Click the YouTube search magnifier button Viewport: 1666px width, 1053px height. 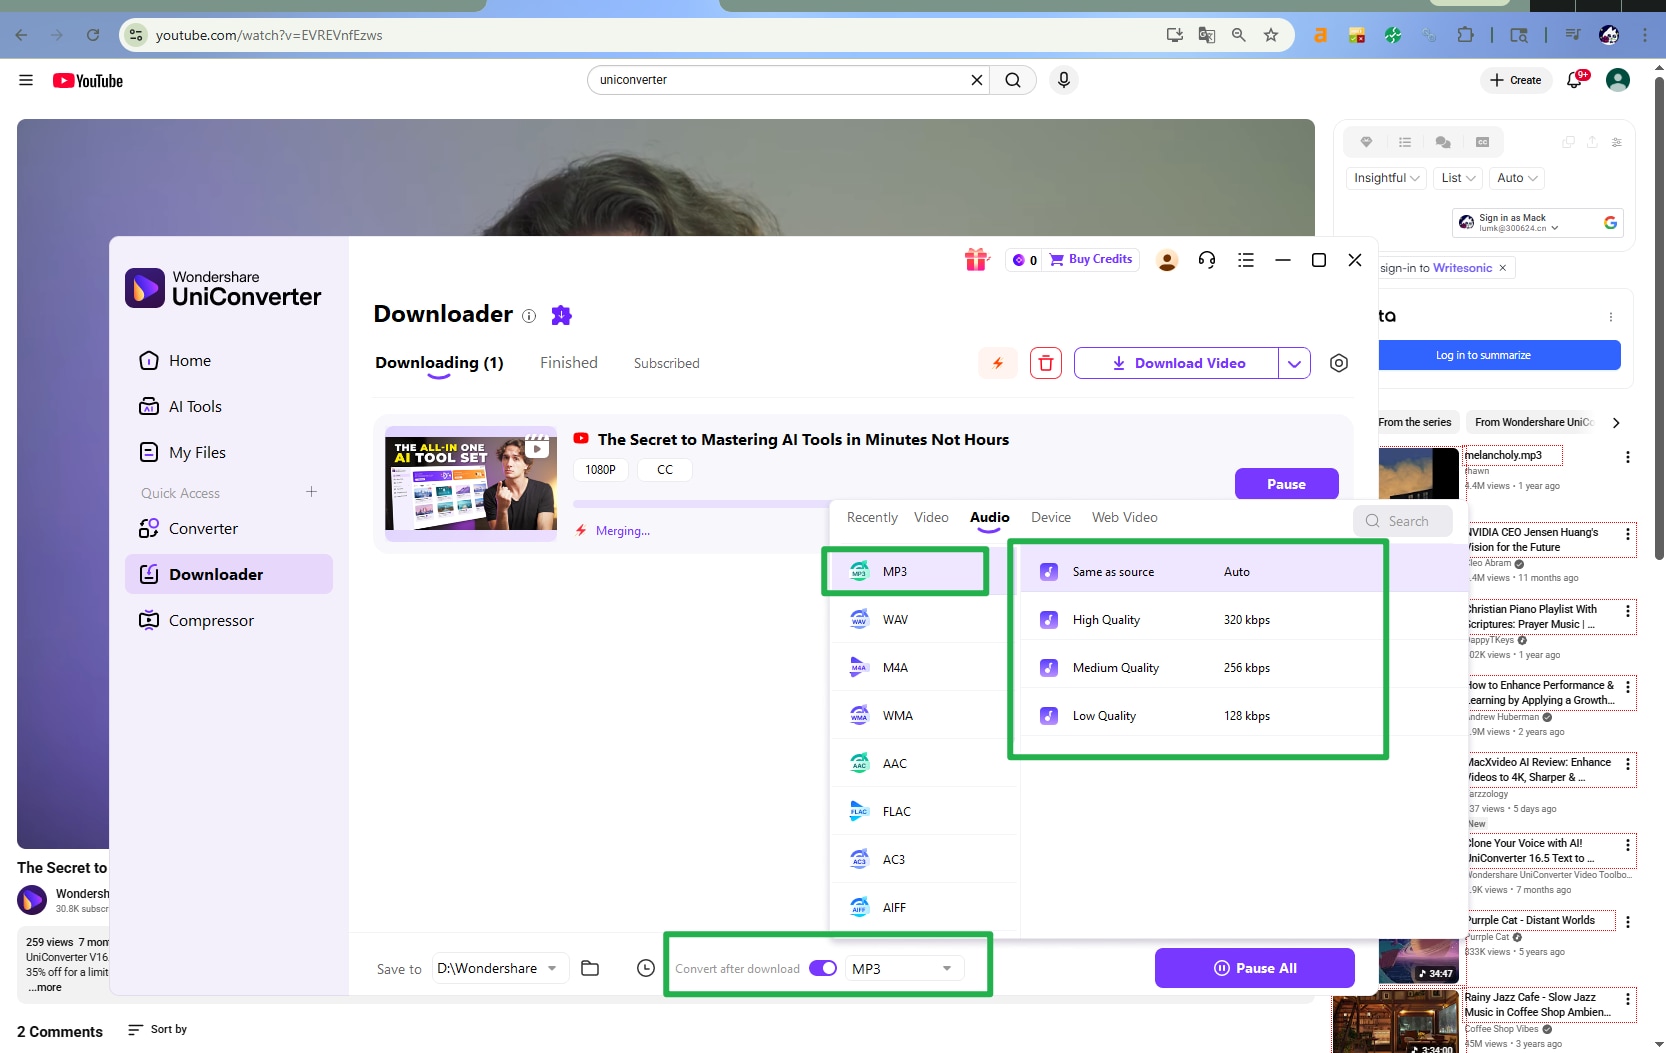[1013, 80]
